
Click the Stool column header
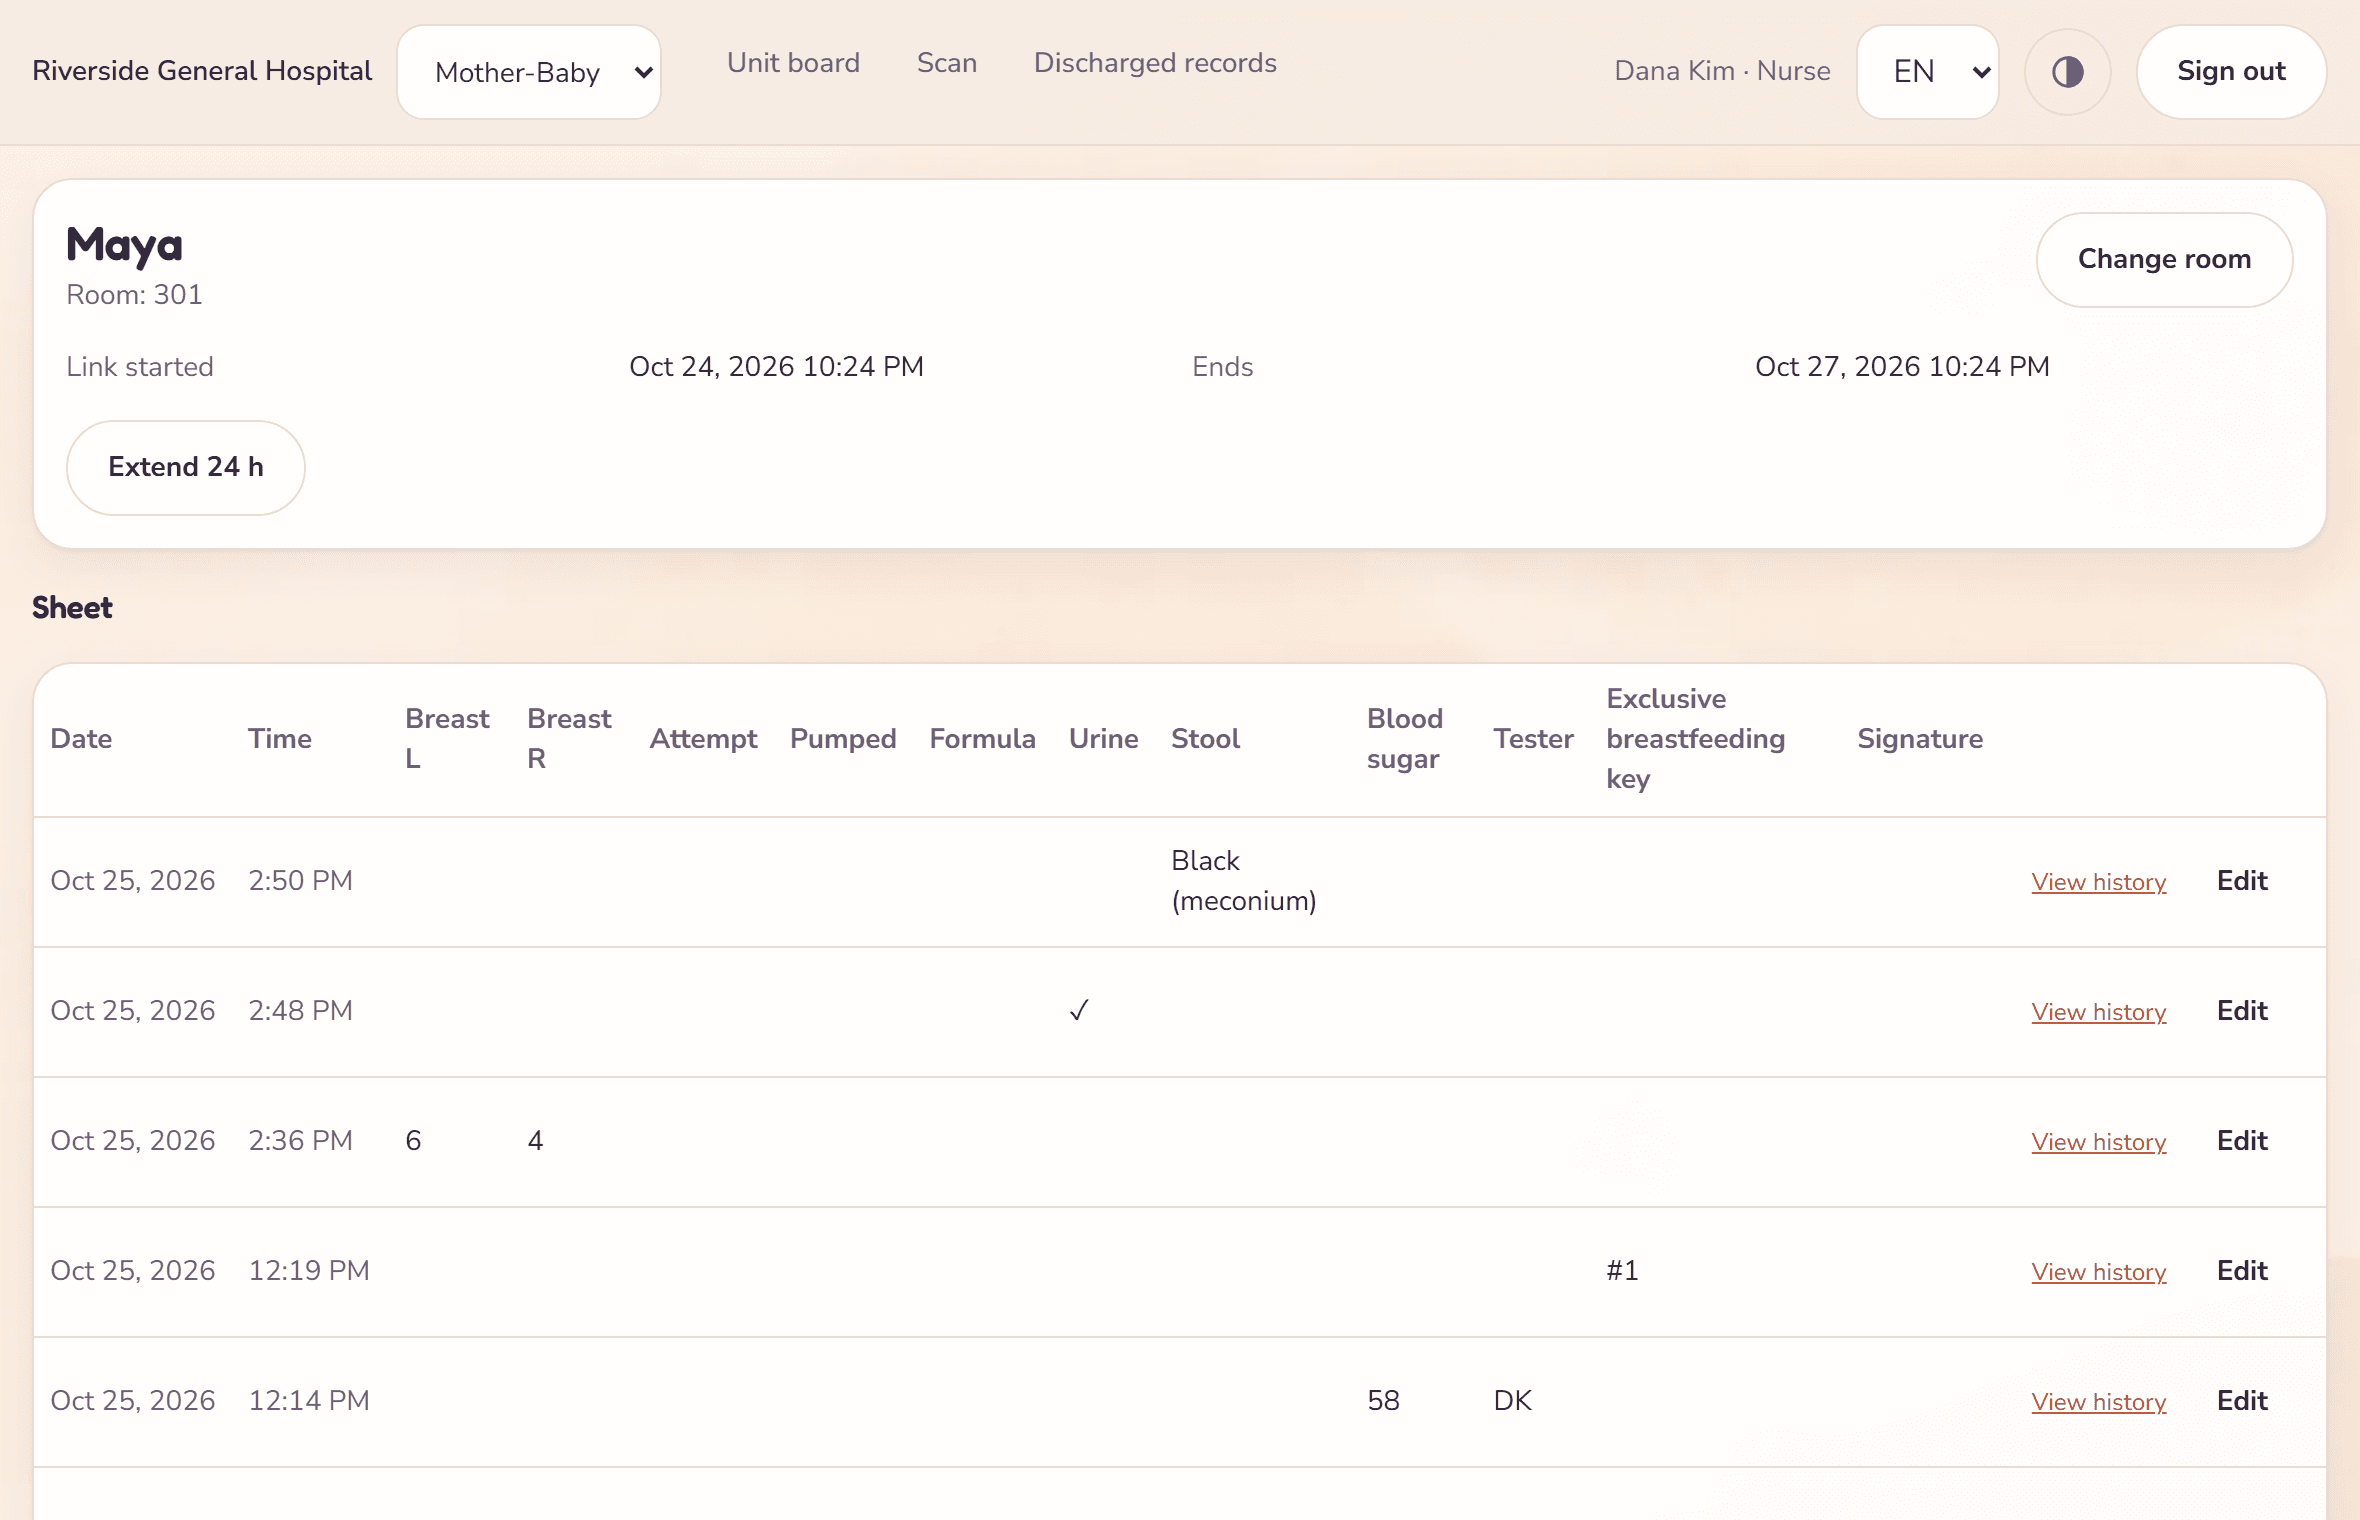coord(1205,739)
